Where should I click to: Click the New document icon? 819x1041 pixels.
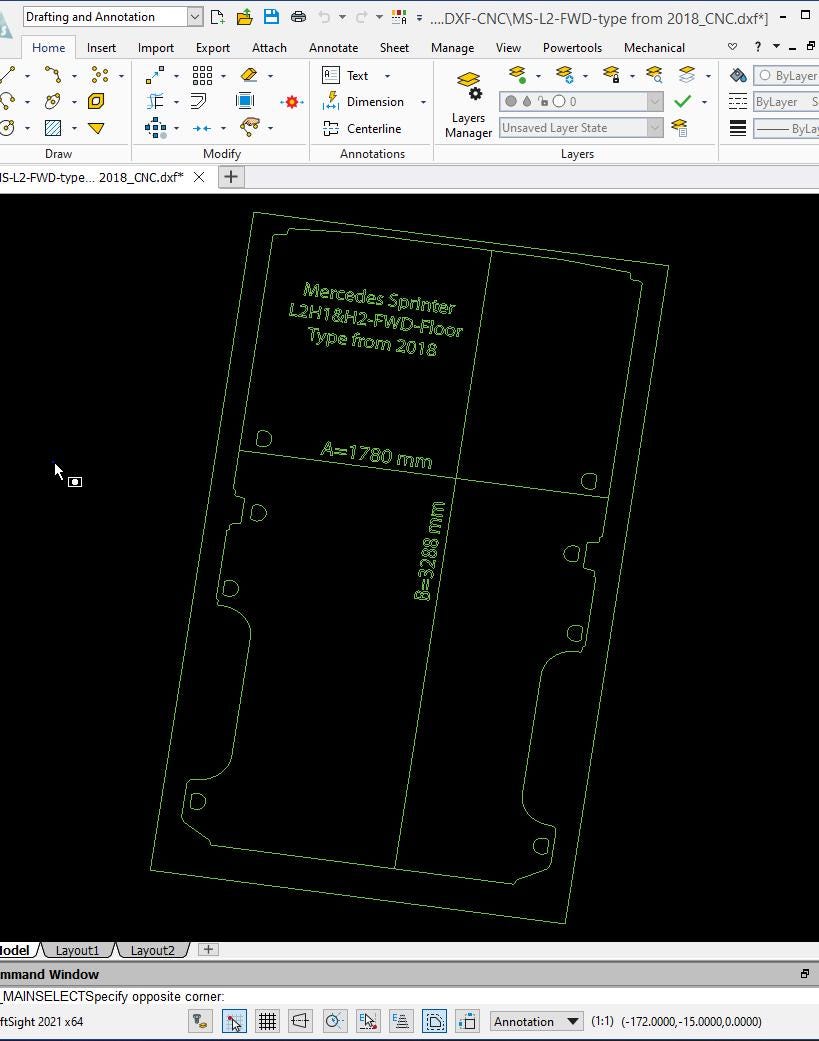click(x=217, y=17)
